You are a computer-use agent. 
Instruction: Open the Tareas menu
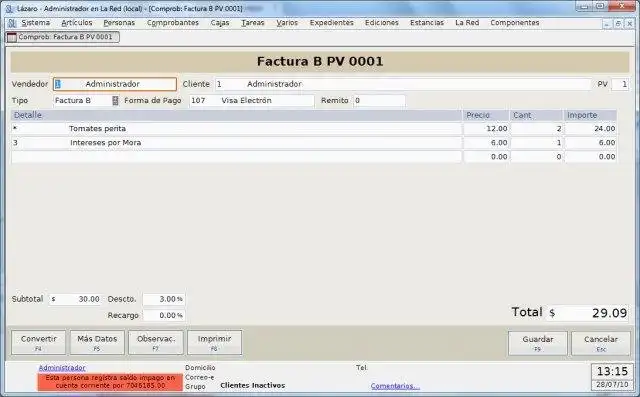253,23
